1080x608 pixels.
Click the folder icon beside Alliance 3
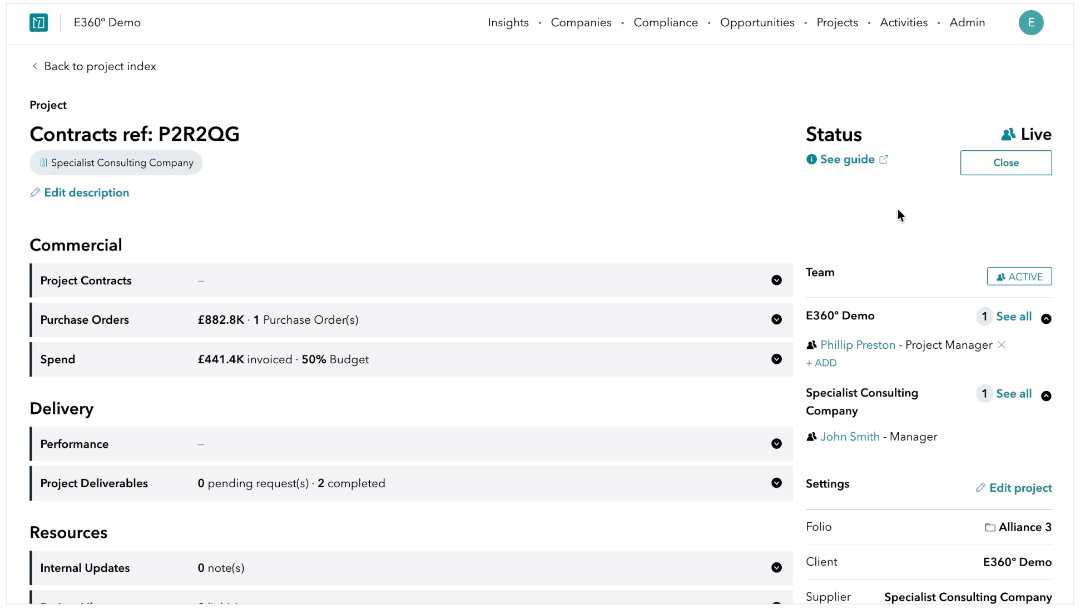click(990, 527)
